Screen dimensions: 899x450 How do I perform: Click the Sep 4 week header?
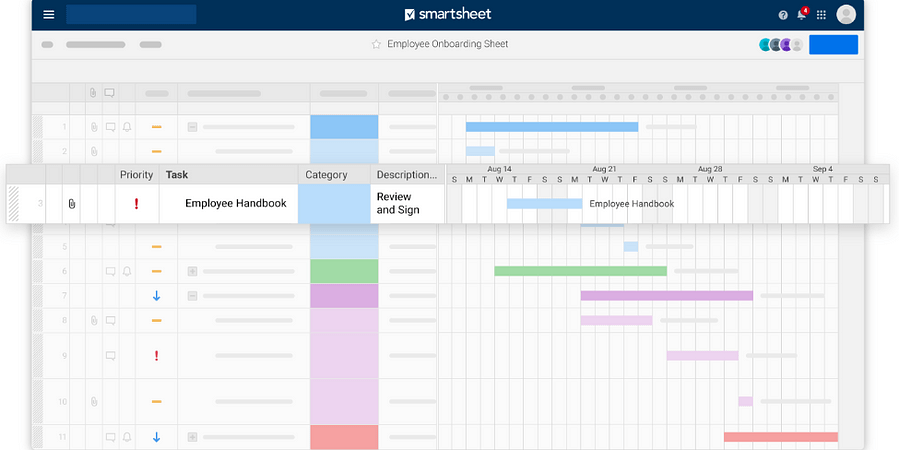(x=822, y=169)
